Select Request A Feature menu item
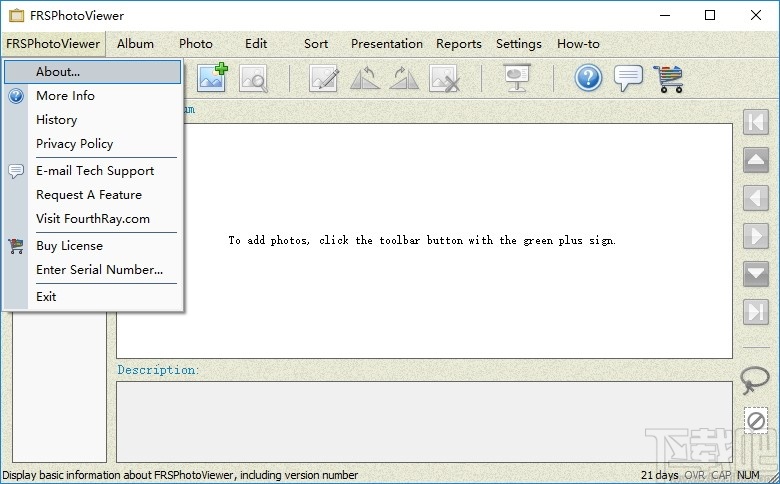Screen dimensions: 780x484 93,194
